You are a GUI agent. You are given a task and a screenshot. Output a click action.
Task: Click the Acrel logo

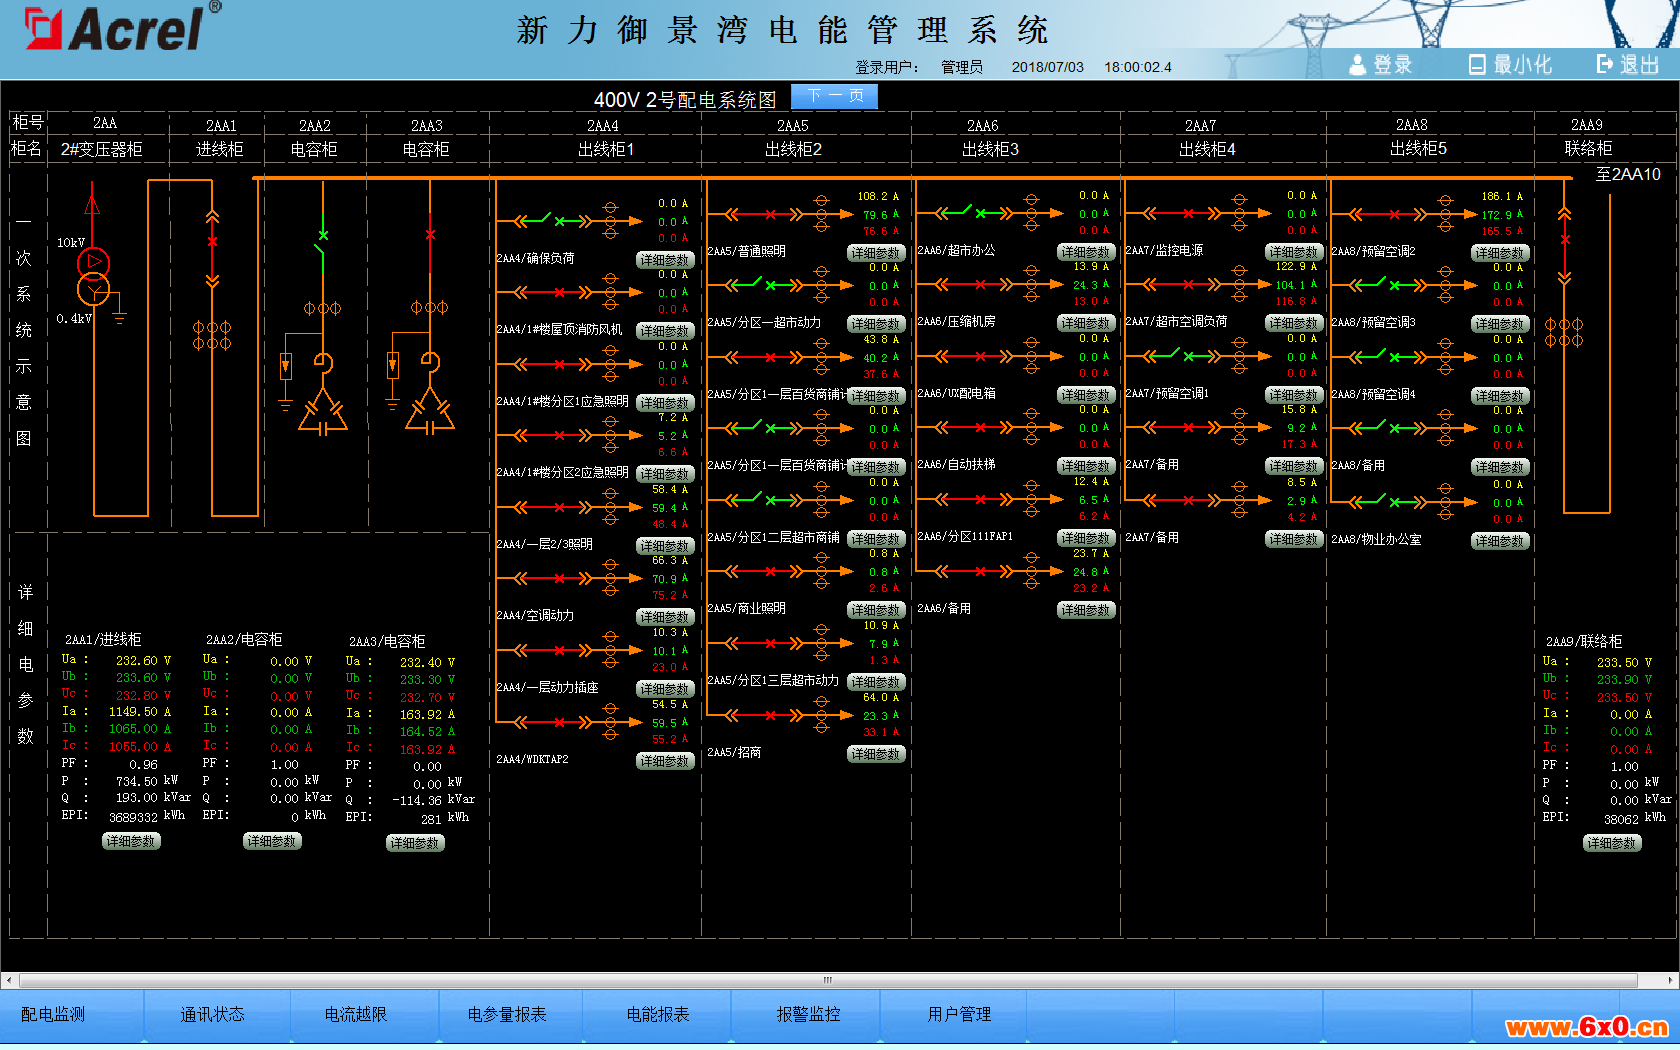pyautogui.click(x=115, y=29)
